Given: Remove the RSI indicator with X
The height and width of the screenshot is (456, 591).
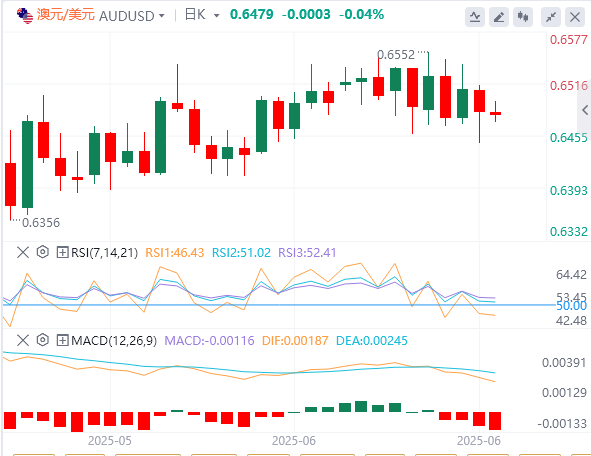Looking at the screenshot, I should tap(23, 252).
